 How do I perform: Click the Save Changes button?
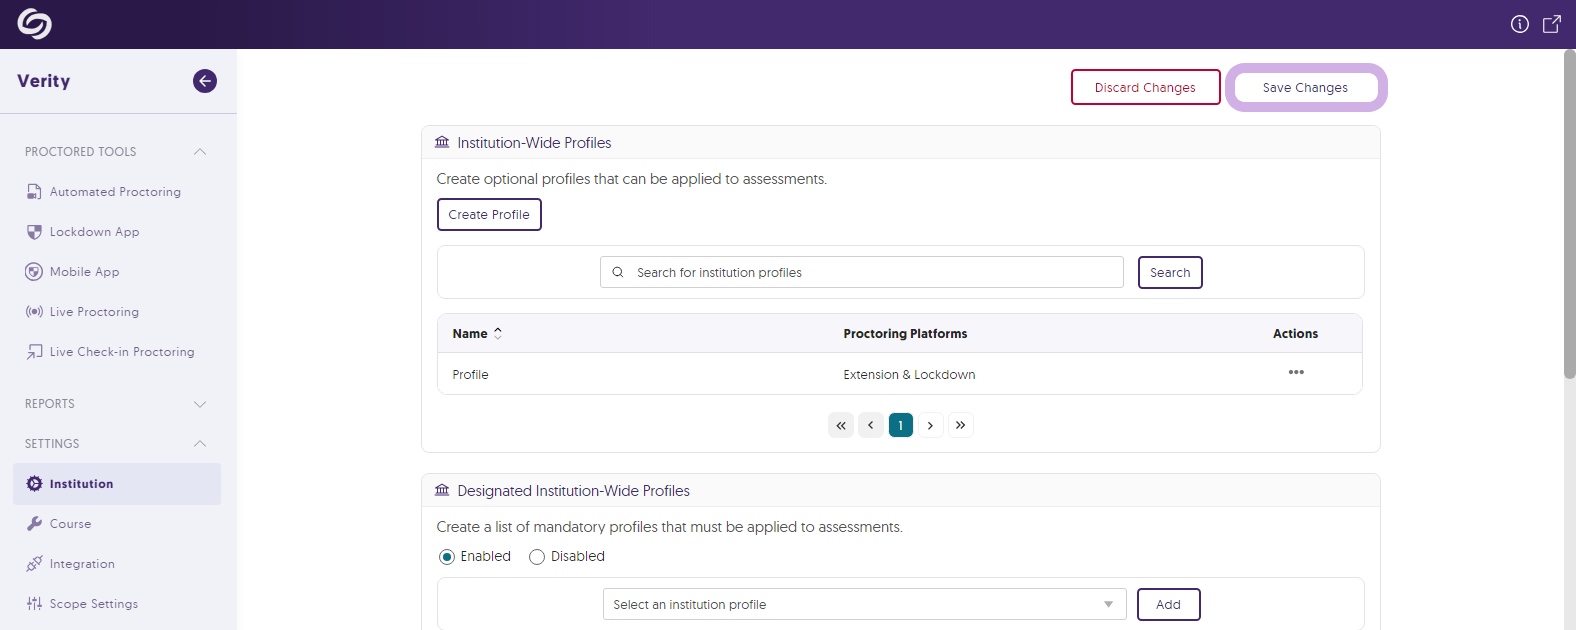(1305, 88)
